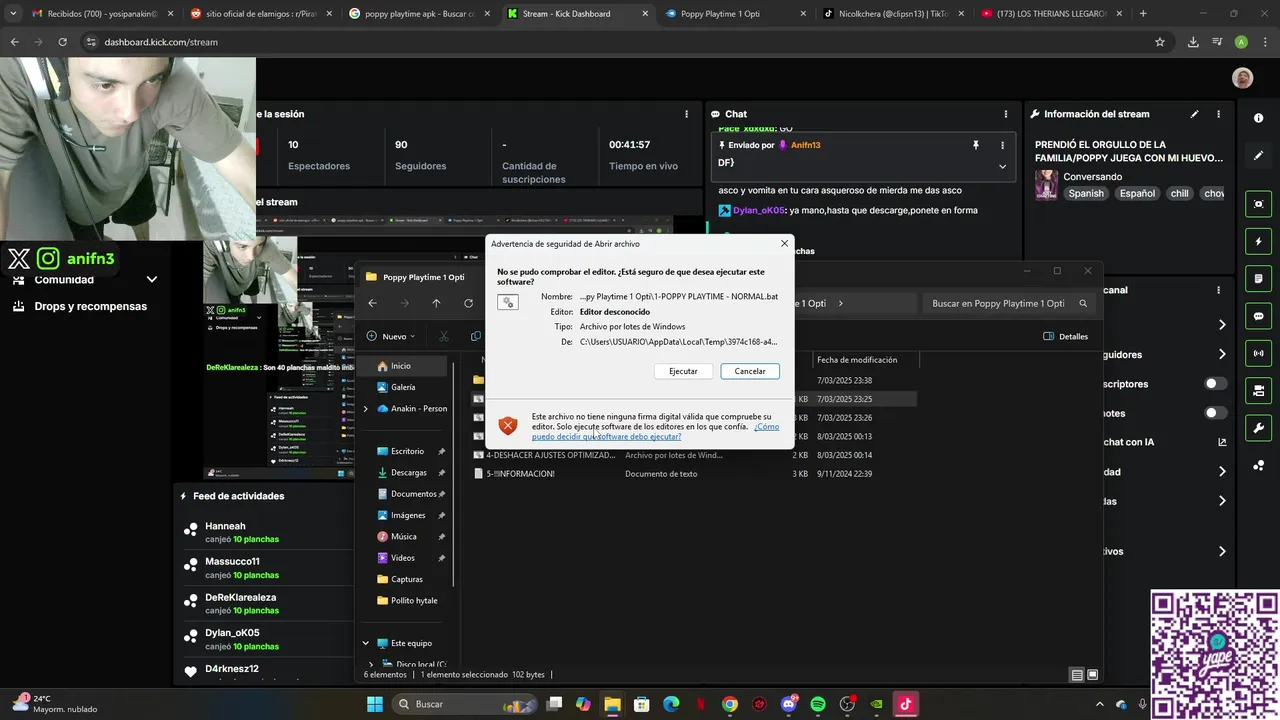1280x720 pixels.
Task: Sort by Fecha de modificación column
Action: pos(857,360)
